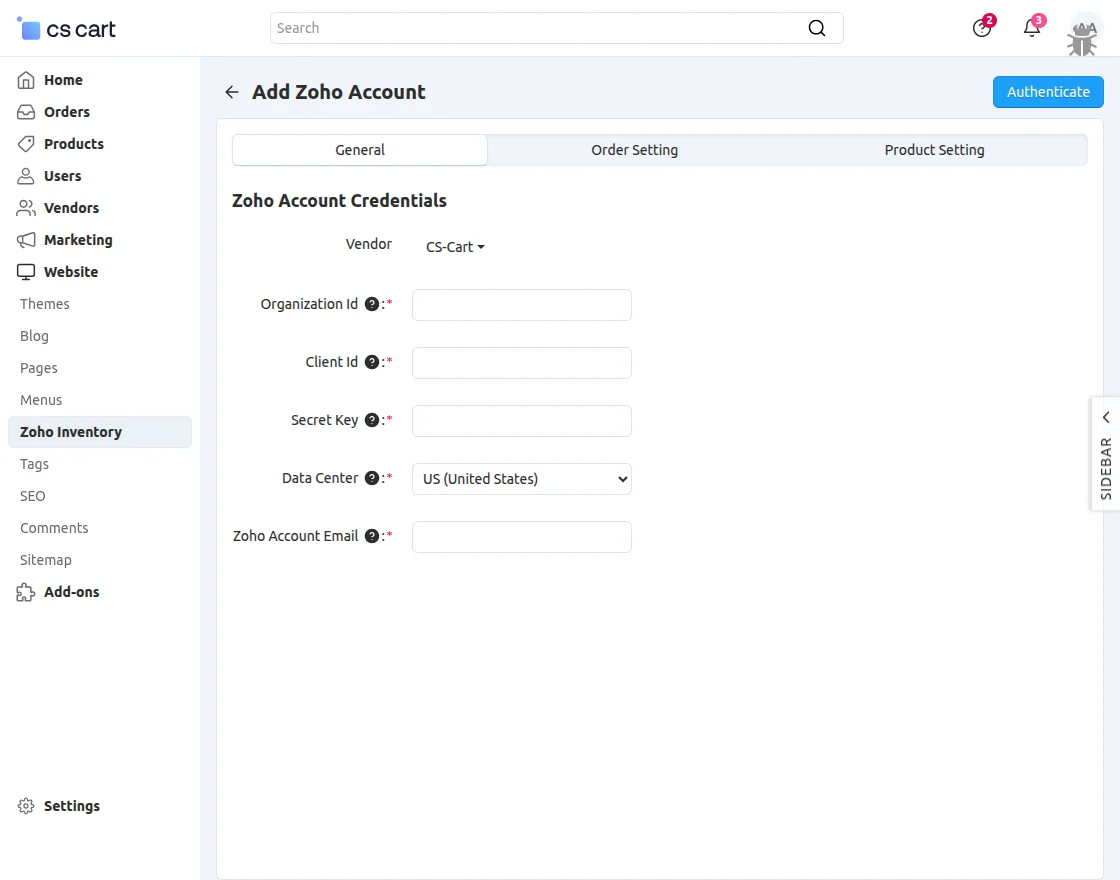The image size is (1120, 880).
Task: Click the Secret Key input field
Action: coord(521,421)
